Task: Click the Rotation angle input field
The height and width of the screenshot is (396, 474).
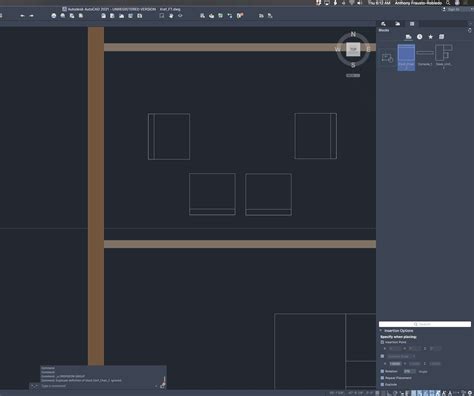Action: click(409, 371)
